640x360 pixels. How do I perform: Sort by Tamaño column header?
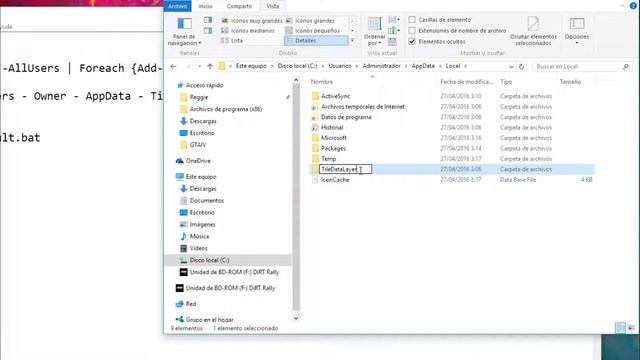click(x=570, y=82)
